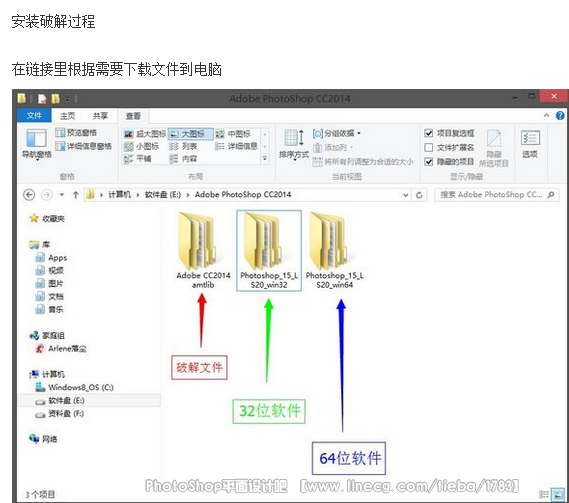Switch to the 共享 ribbon tab
This screenshot has width=569, height=503.
(x=100, y=115)
